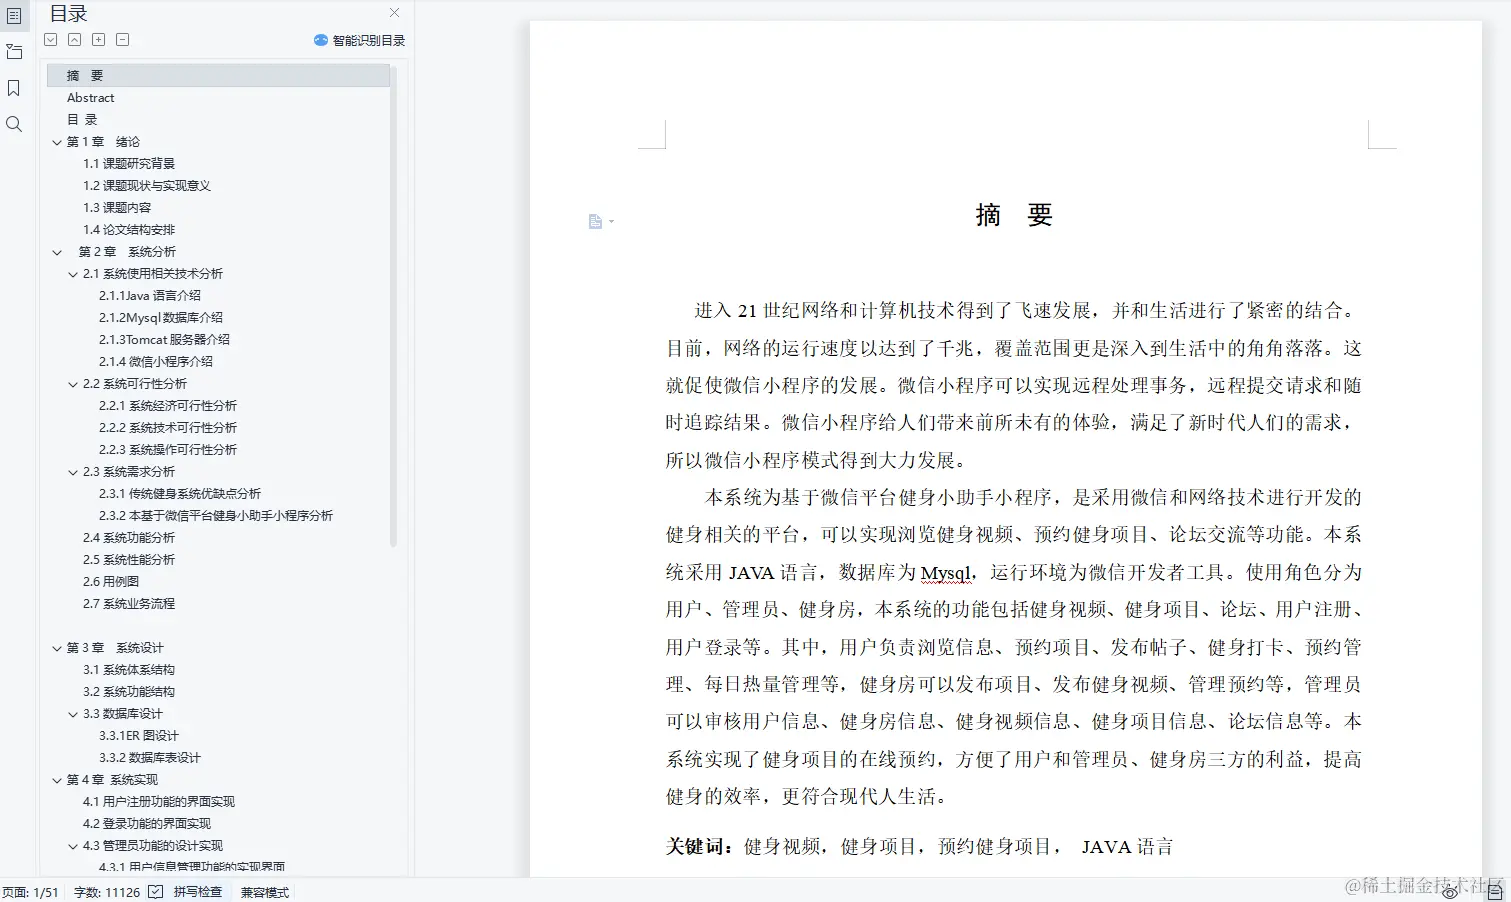Image resolution: width=1511 pixels, height=902 pixels.
Task: Jump to 1.1 课题研究背景
Action: point(129,164)
